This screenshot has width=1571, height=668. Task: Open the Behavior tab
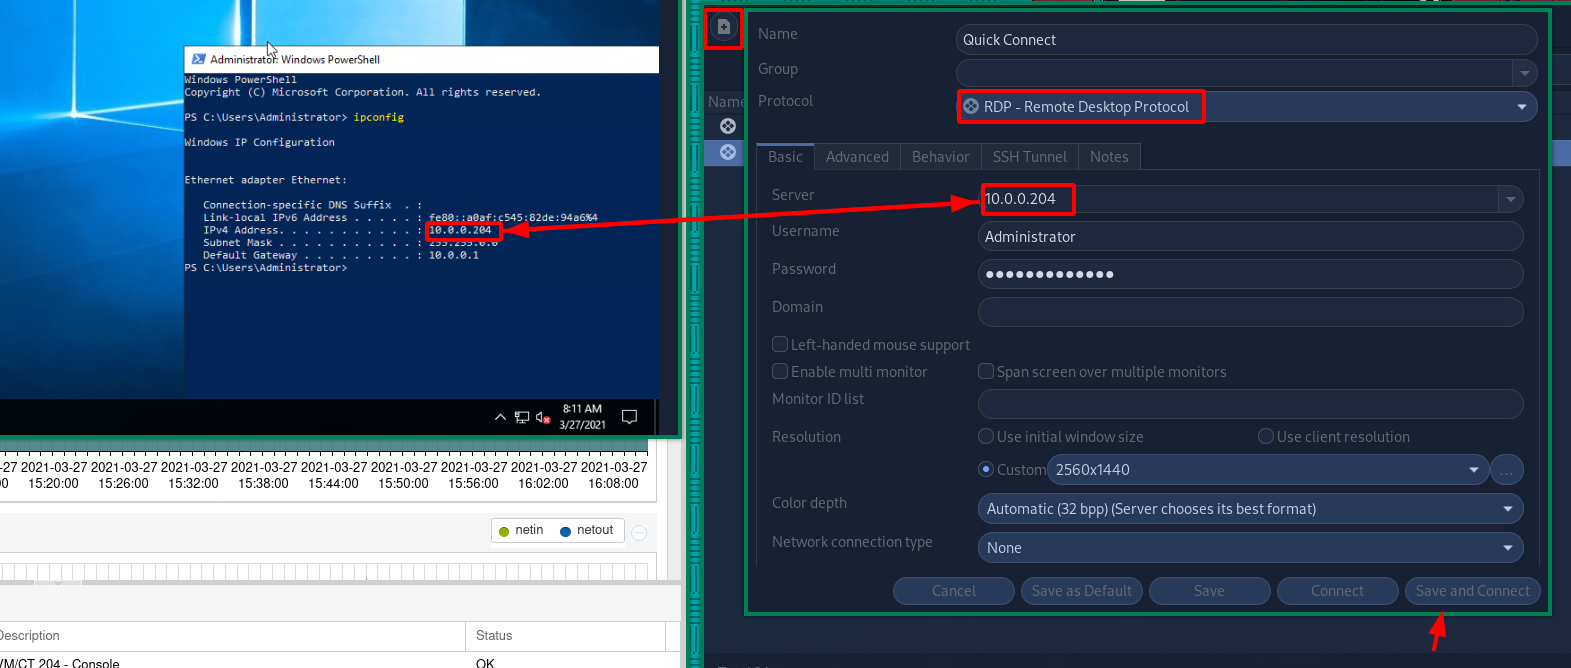coord(940,157)
